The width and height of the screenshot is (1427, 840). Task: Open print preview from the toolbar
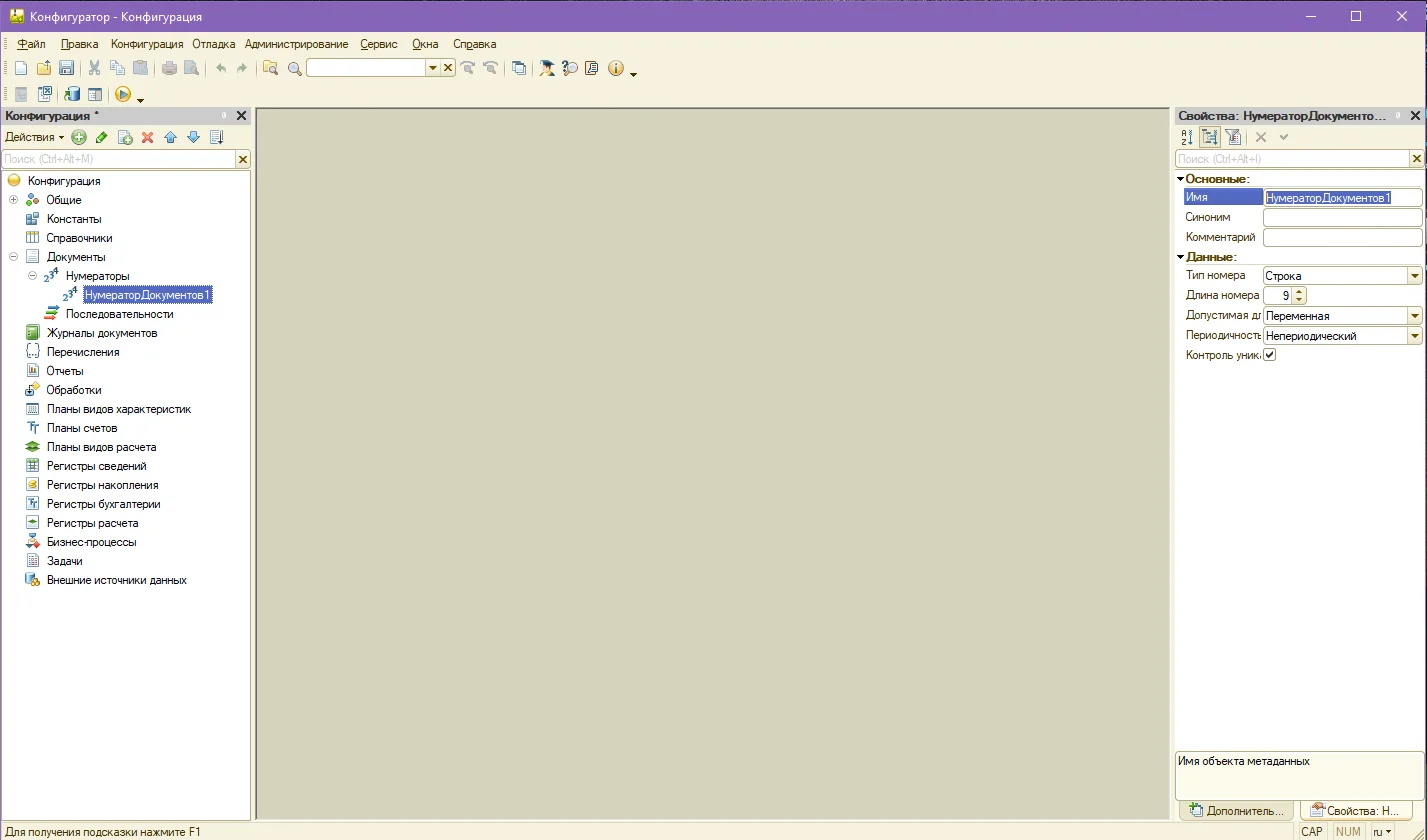tap(191, 68)
